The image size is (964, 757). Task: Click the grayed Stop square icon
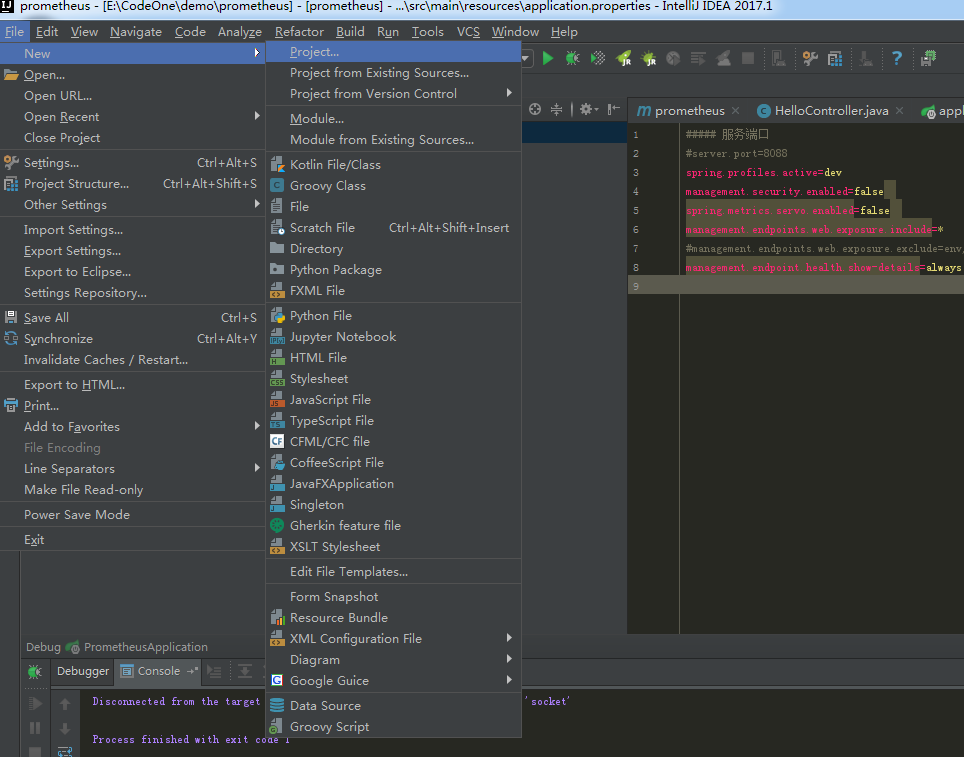[x=748, y=58]
